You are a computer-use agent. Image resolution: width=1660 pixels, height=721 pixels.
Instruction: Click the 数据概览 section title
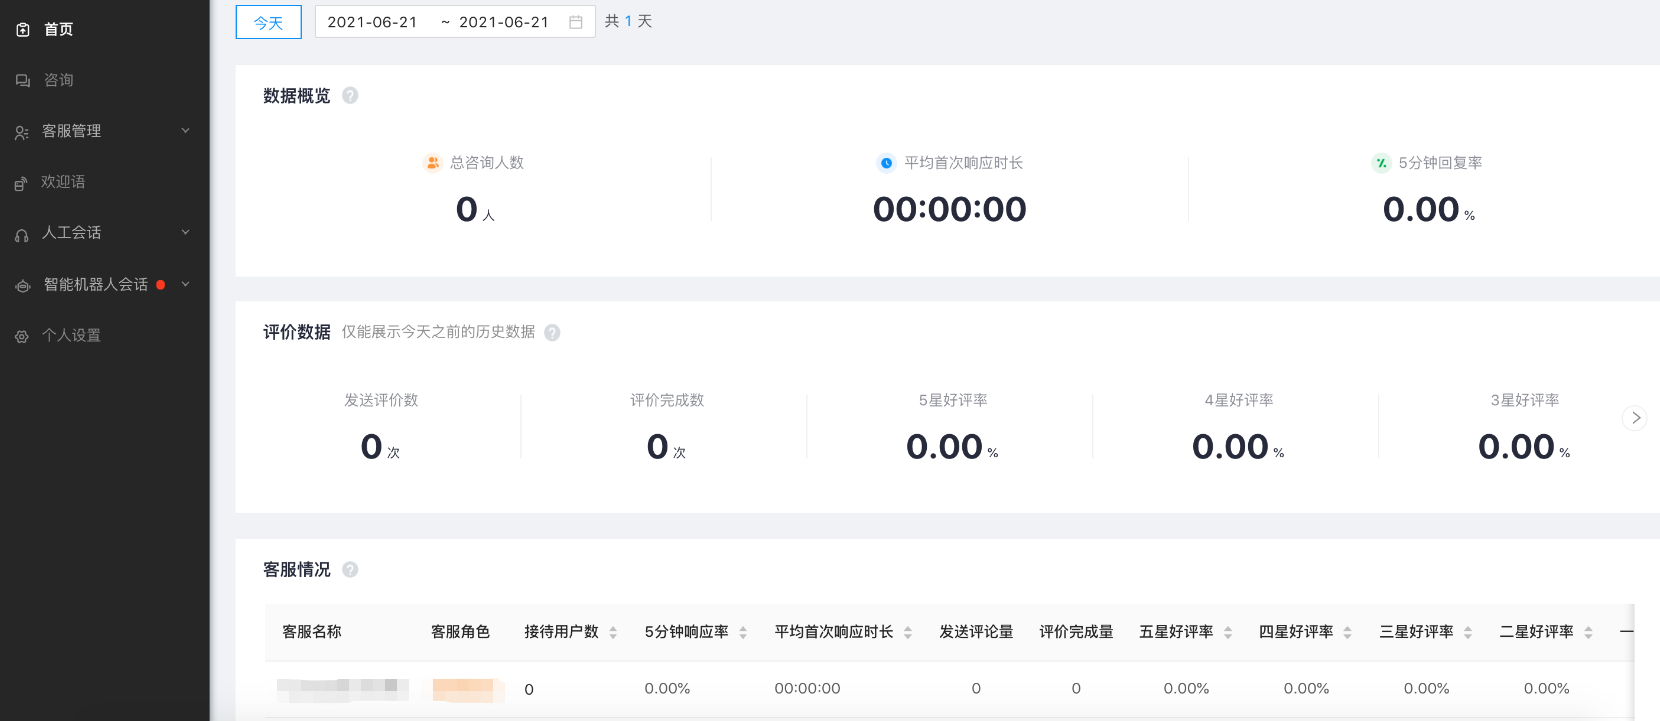pyautogui.click(x=297, y=96)
